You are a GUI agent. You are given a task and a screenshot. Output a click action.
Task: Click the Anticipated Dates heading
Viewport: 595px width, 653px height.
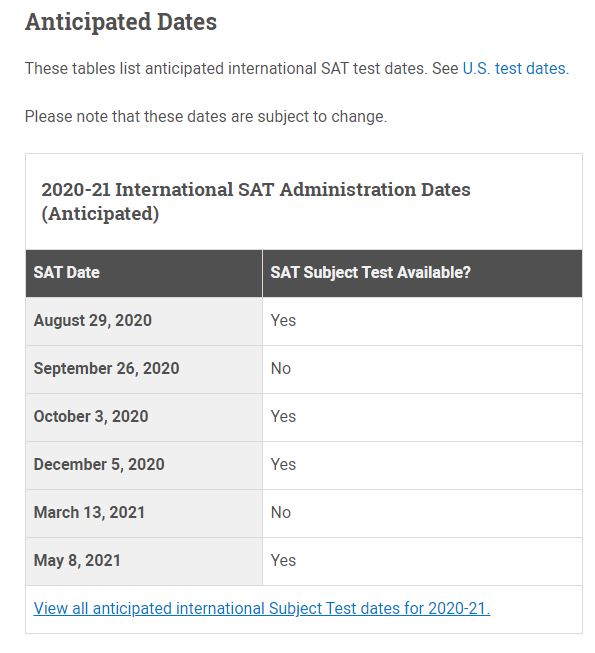click(121, 22)
